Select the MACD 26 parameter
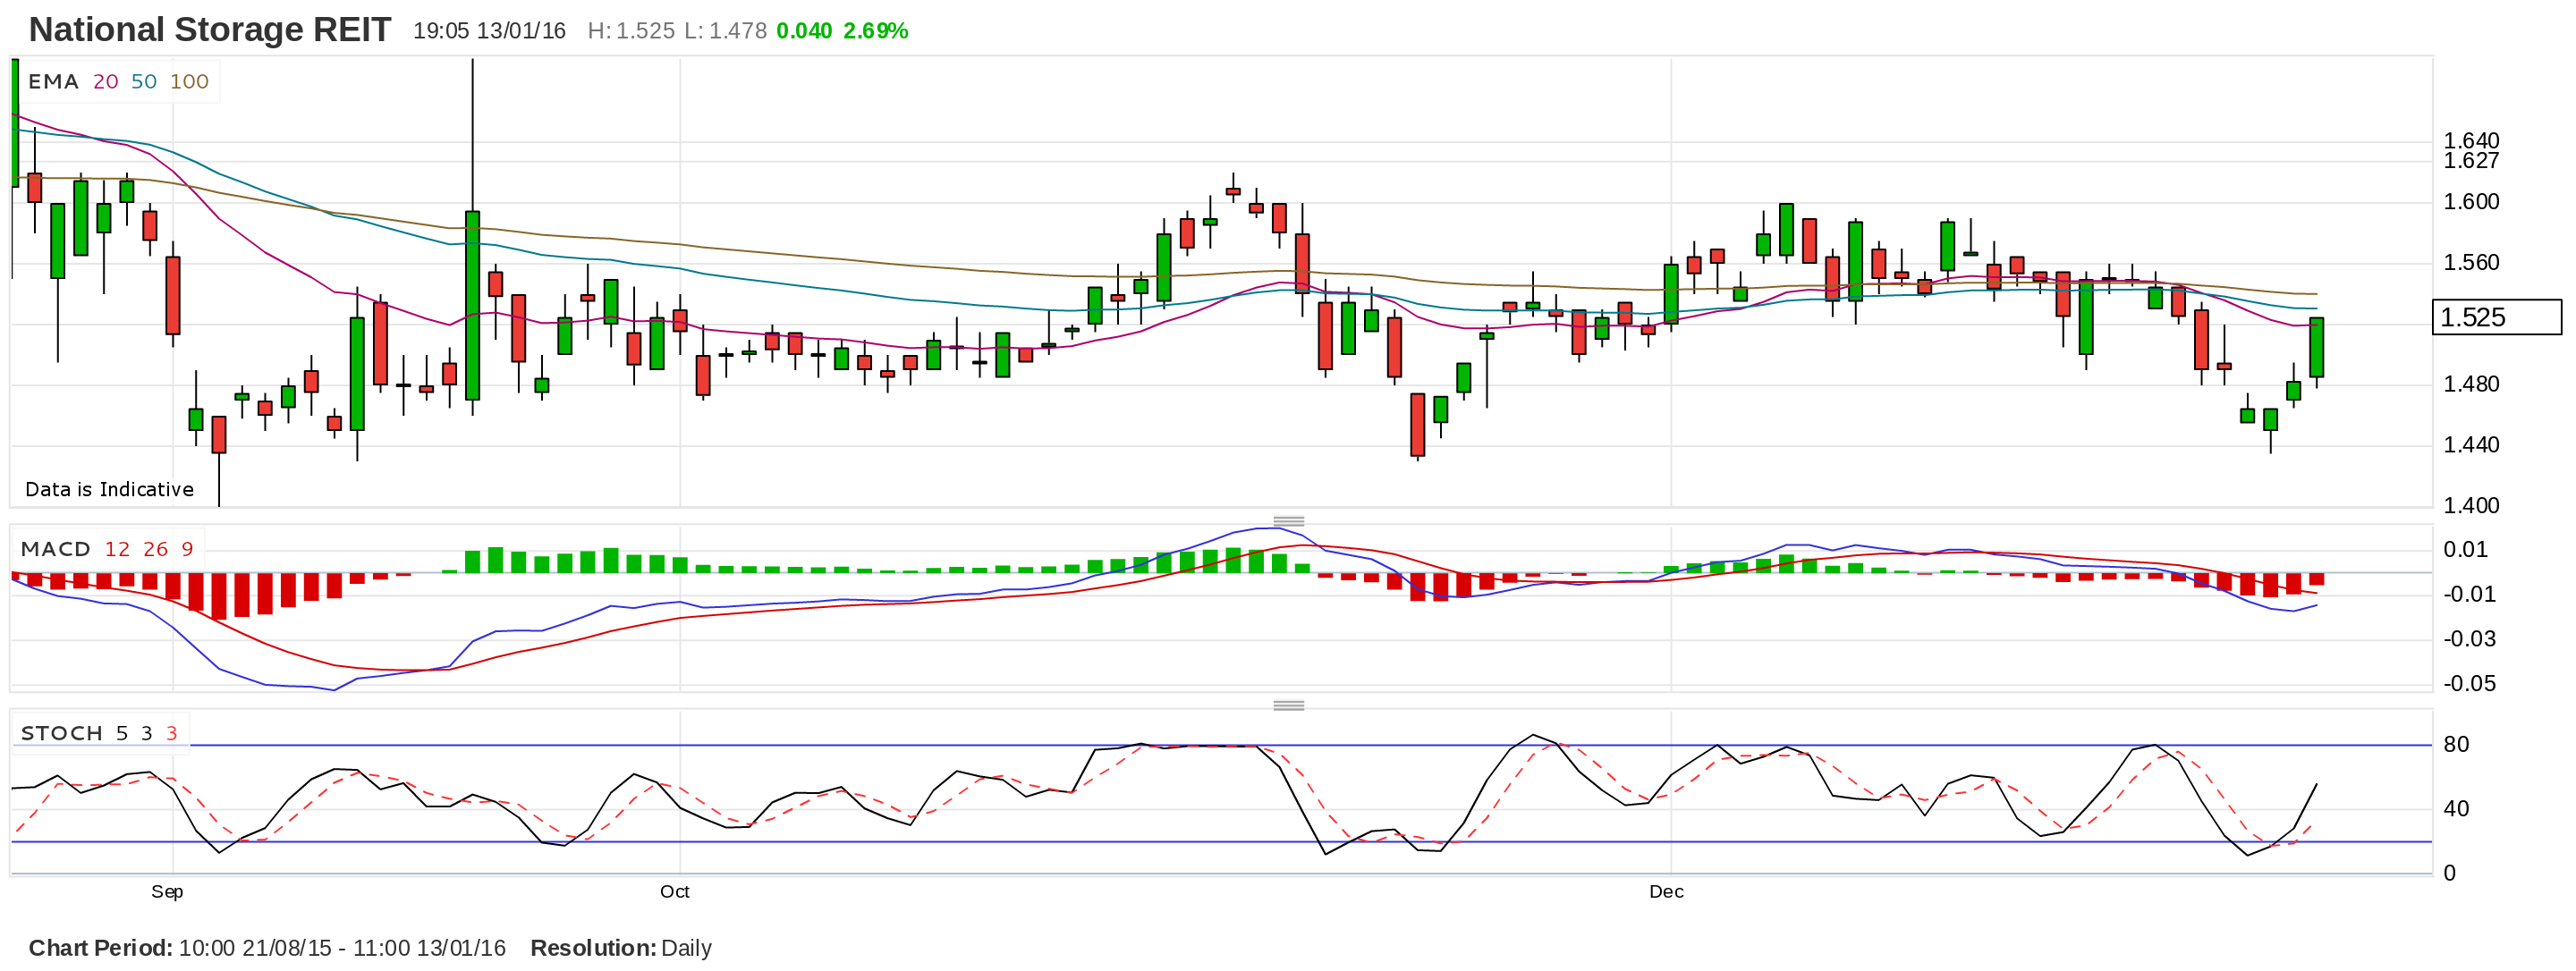 [x=156, y=549]
